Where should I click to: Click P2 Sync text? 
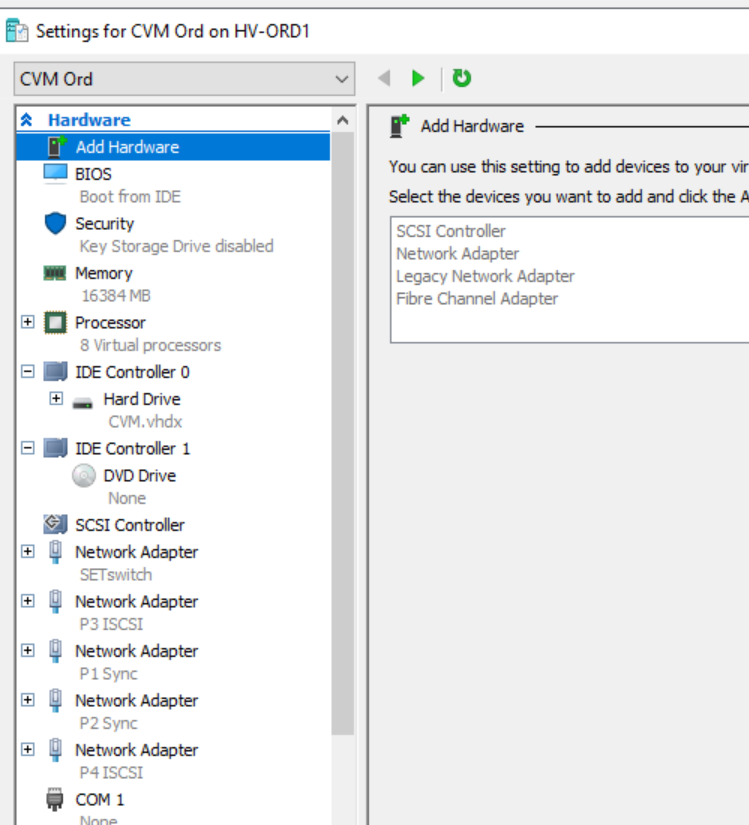(109, 723)
